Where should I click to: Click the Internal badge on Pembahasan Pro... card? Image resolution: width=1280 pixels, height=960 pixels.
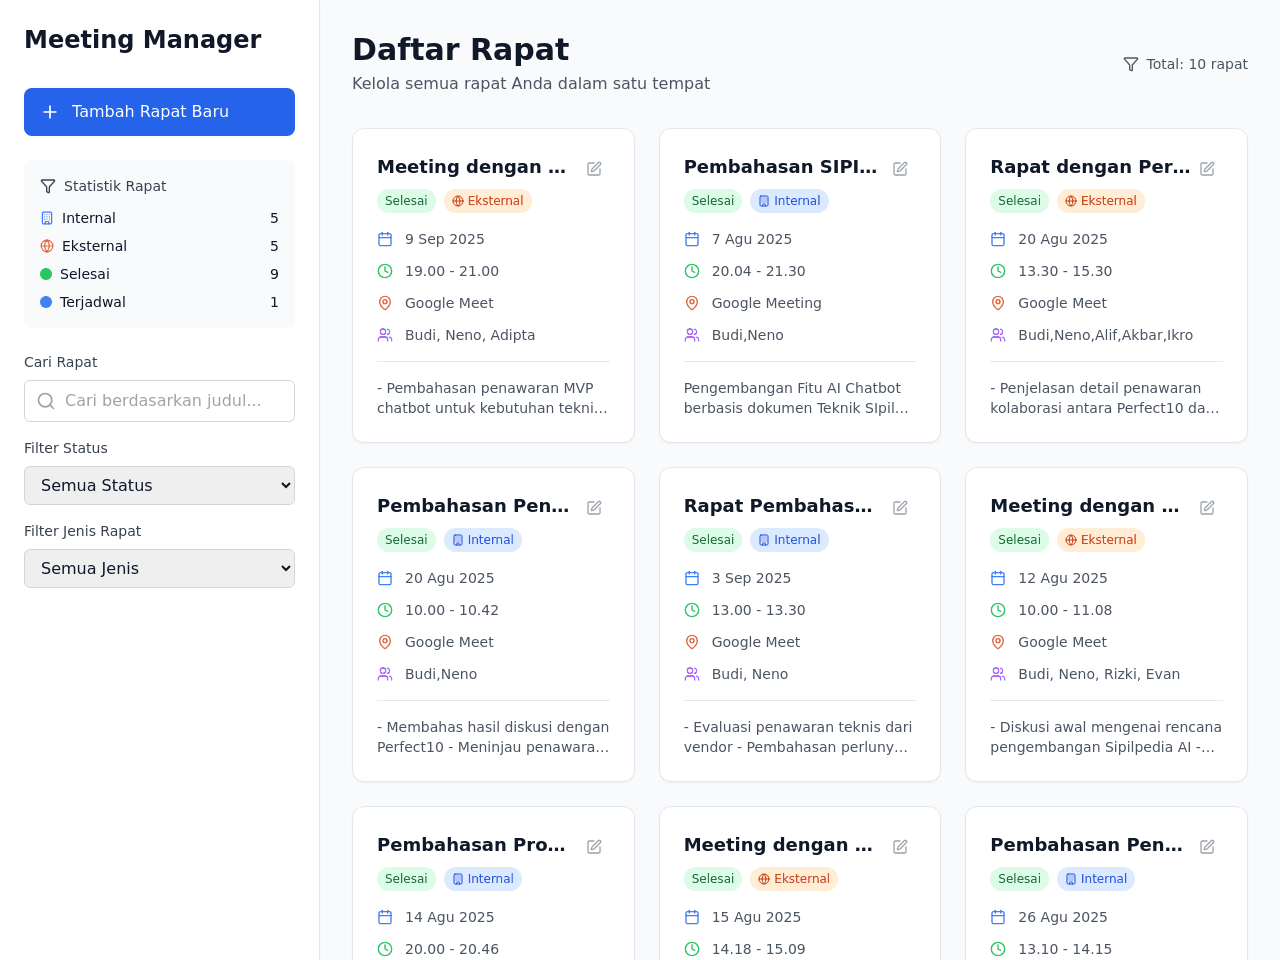(x=483, y=879)
